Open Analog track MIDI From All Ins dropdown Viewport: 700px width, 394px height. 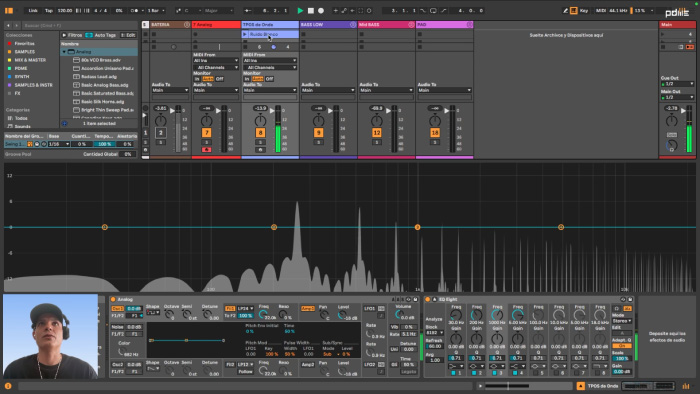click(x=216, y=60)
